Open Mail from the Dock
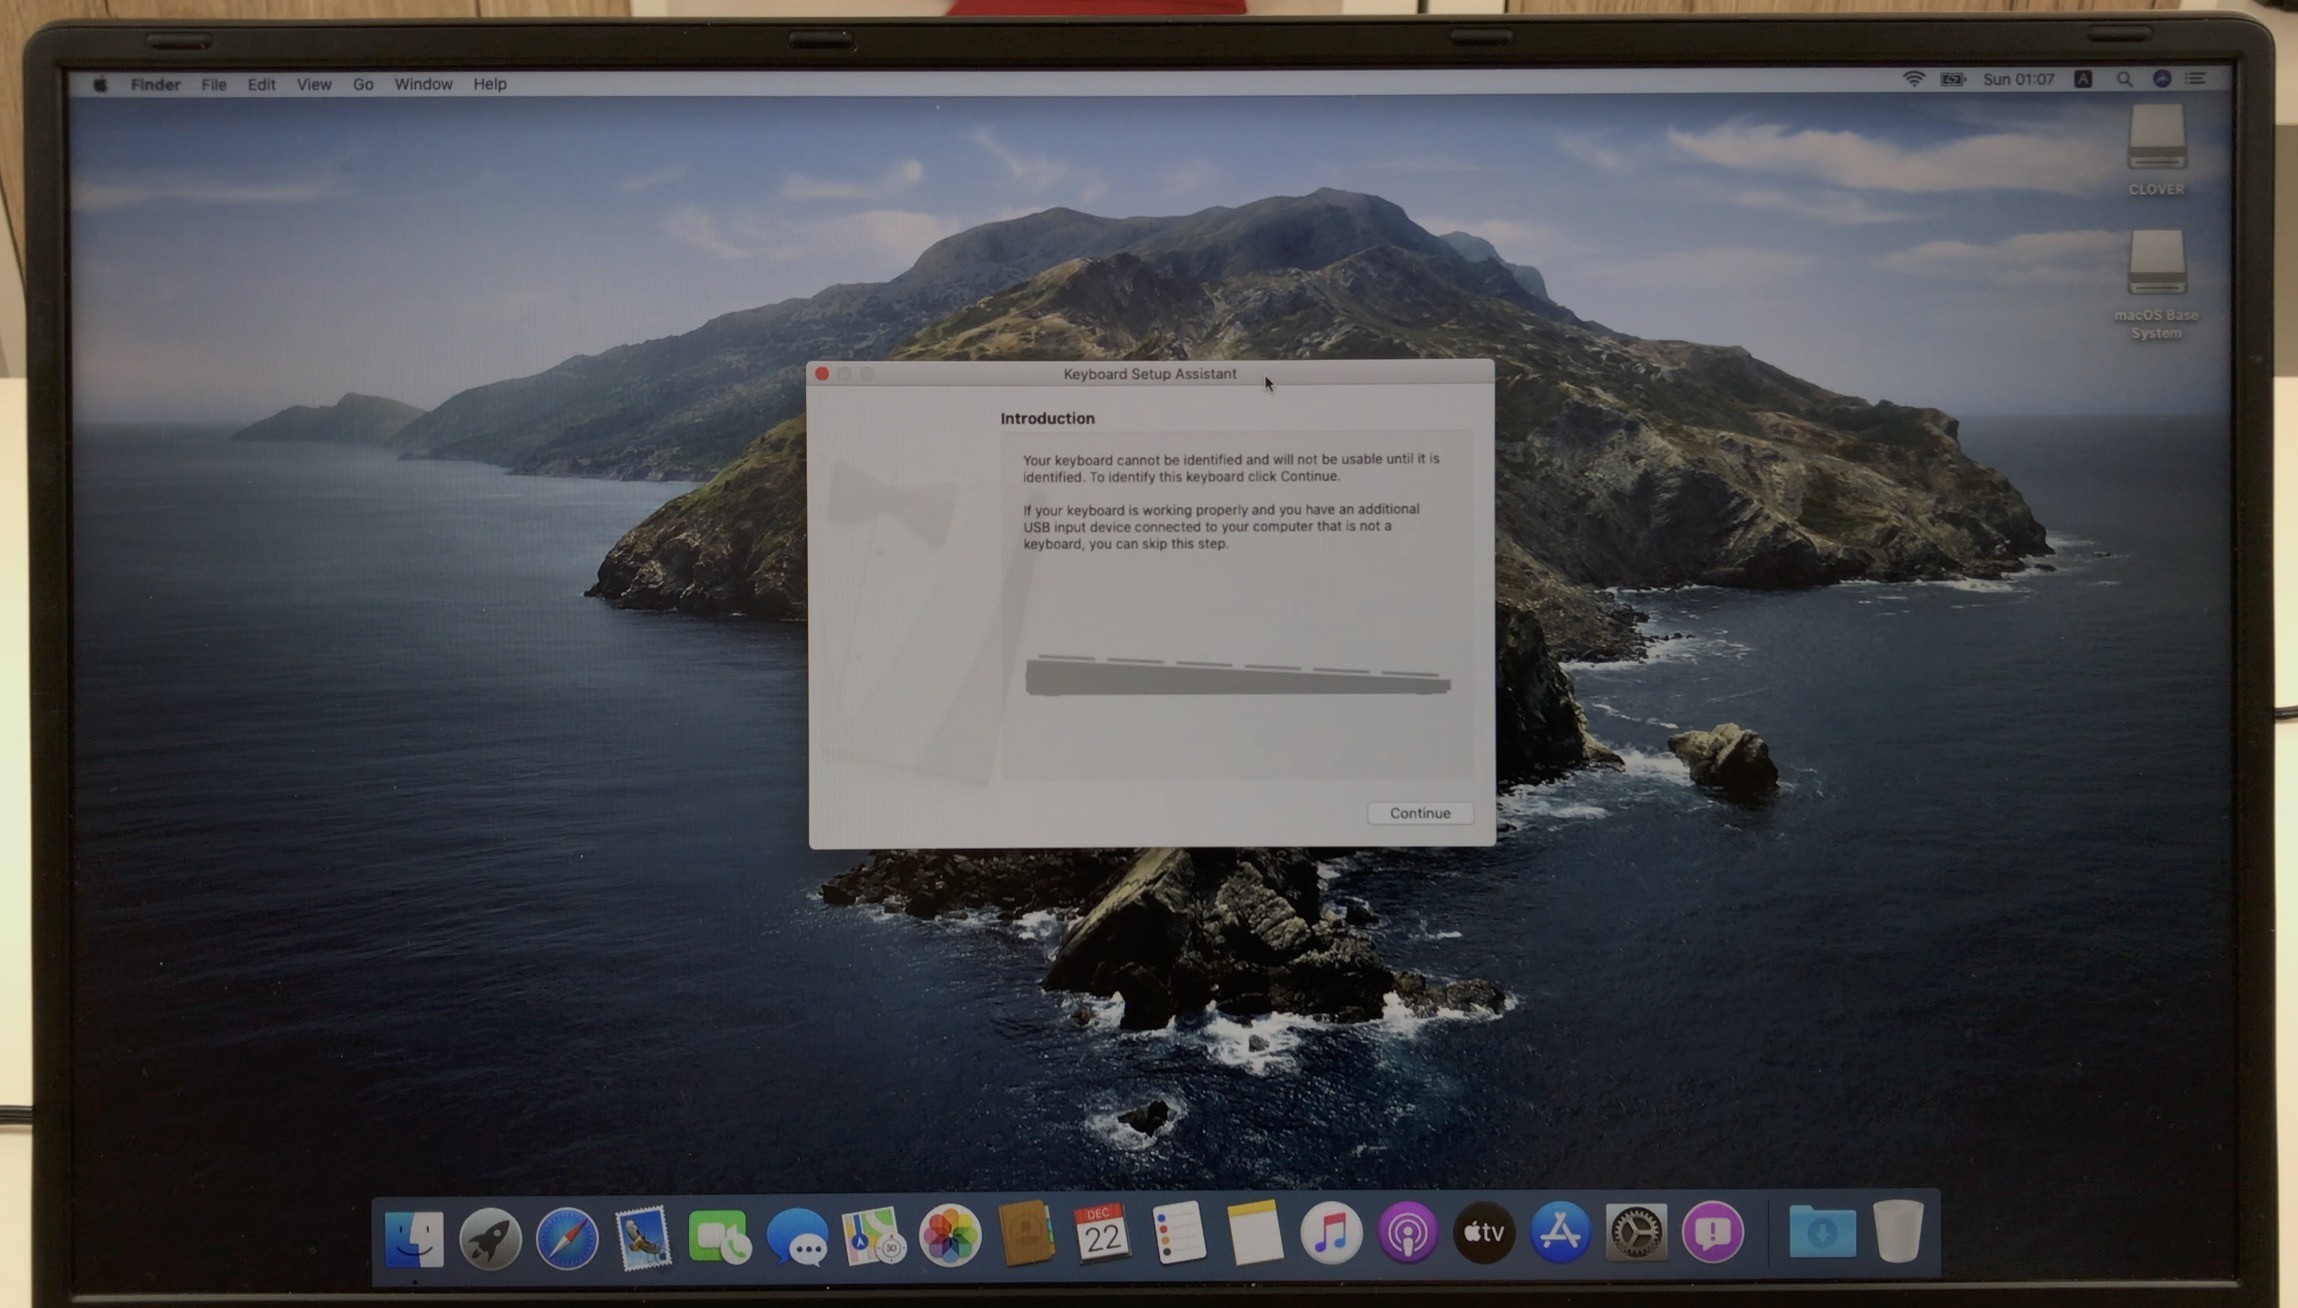 click(x=642, y=1237)
